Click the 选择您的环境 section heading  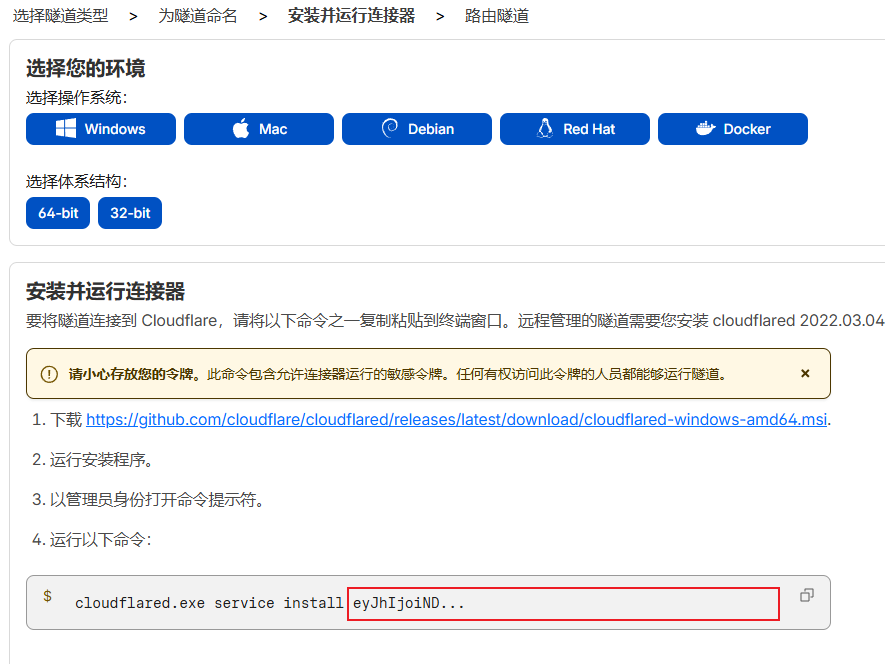coord(86,68)
